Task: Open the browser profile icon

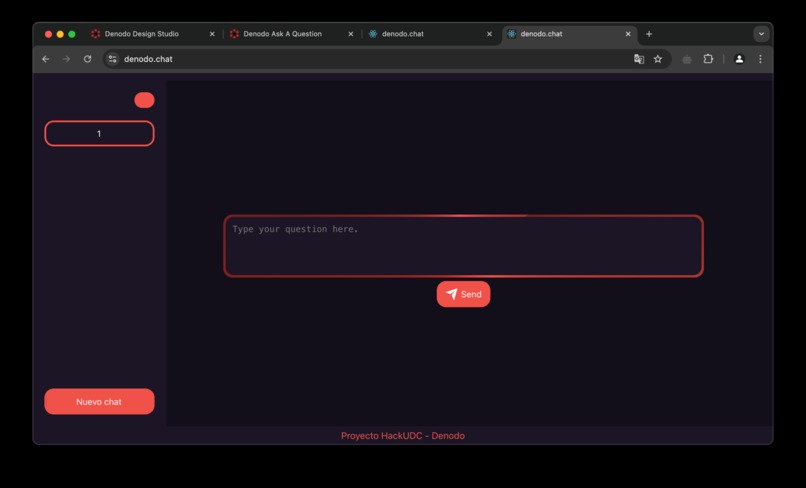Action: point(739,59)
